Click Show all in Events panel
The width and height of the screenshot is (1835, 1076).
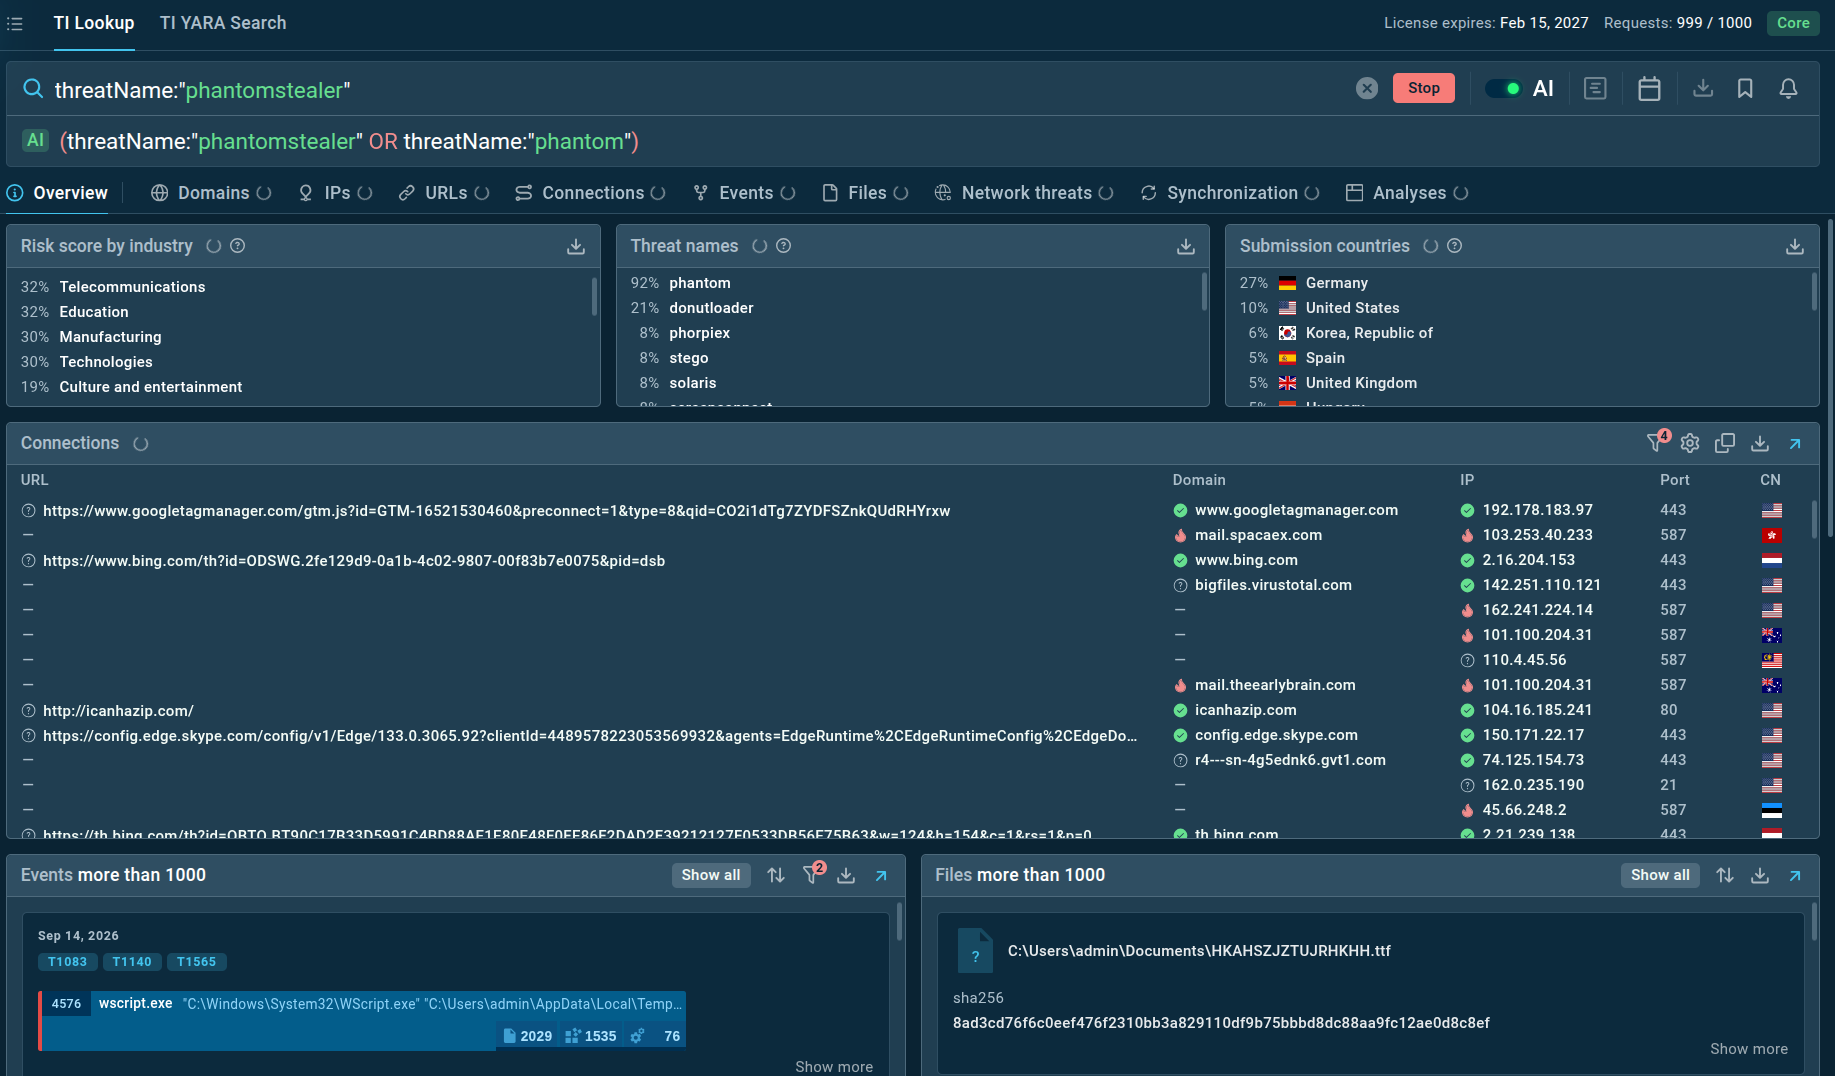point(711,875)
